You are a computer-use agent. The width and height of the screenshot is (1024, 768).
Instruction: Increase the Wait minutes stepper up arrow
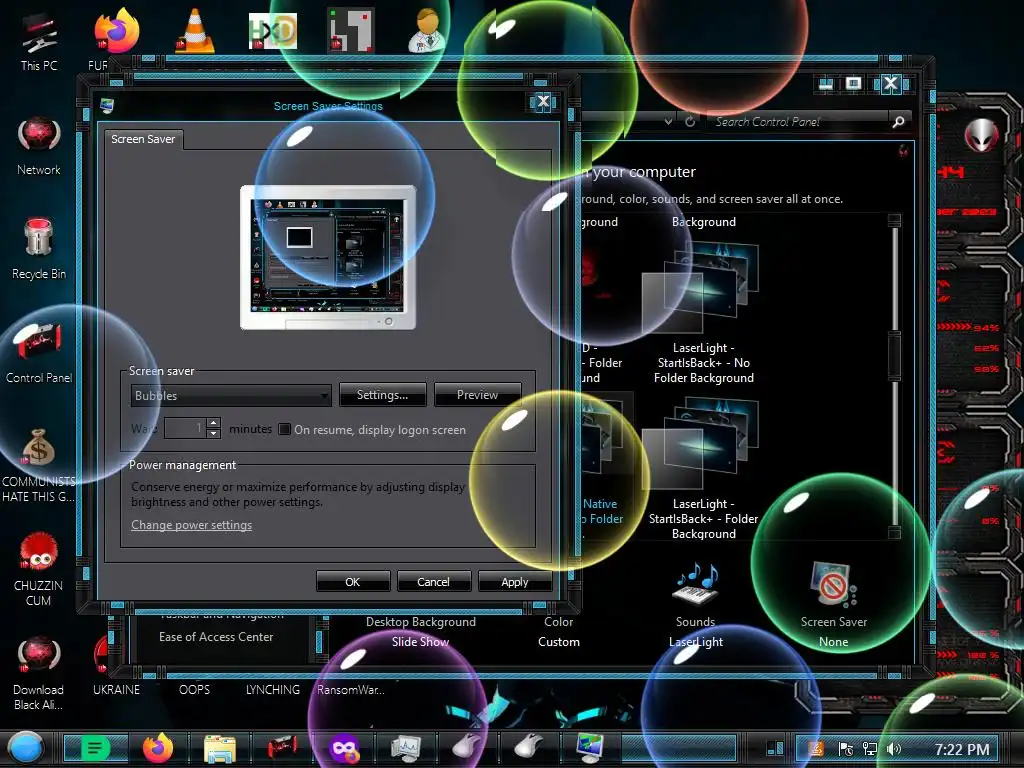tap(214, 423)
